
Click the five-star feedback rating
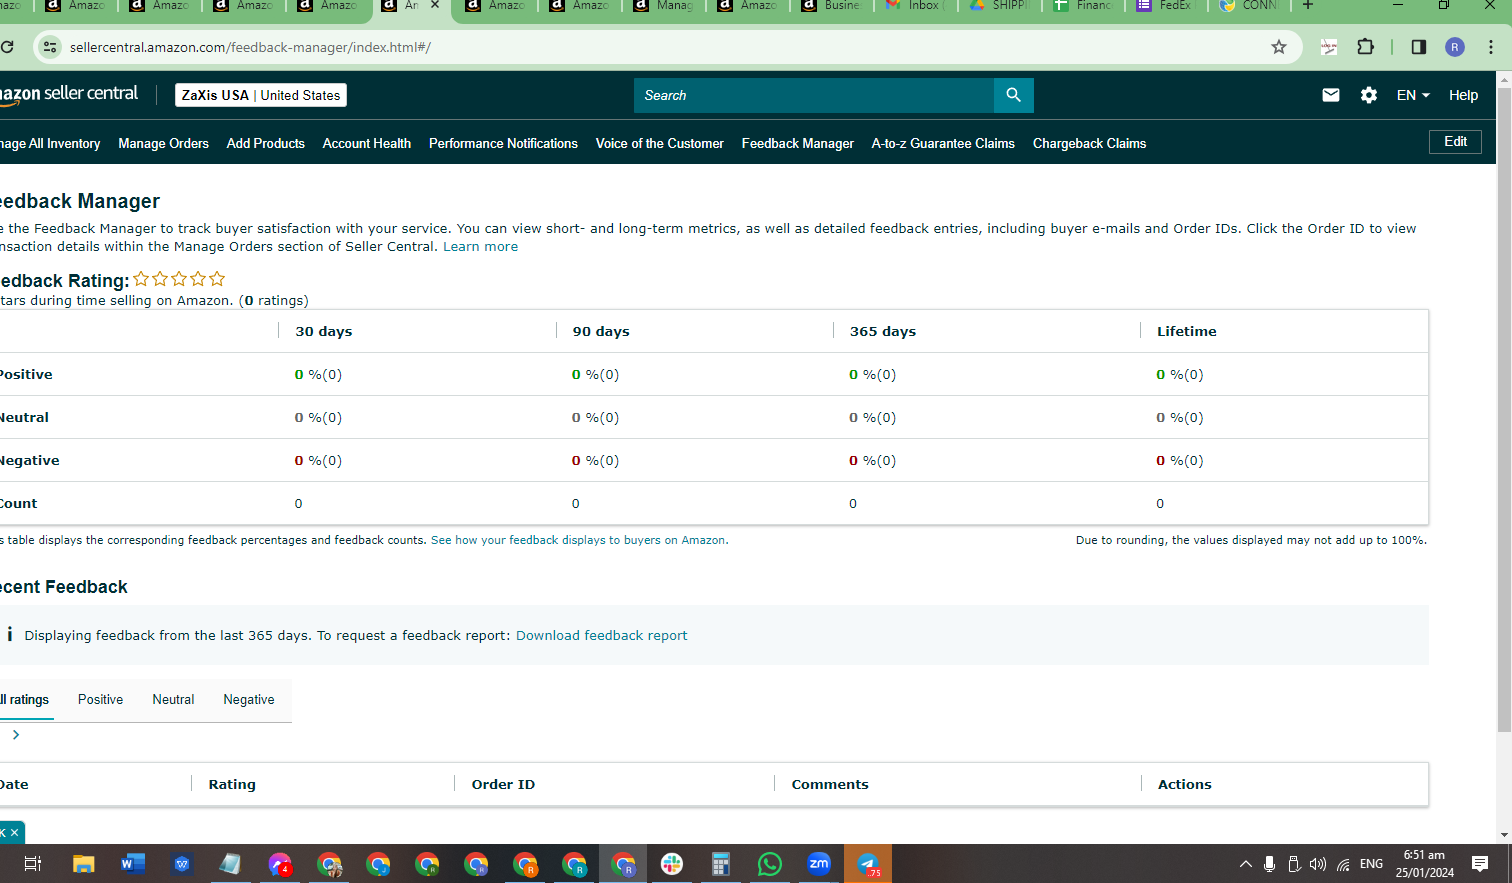[179, 279]
